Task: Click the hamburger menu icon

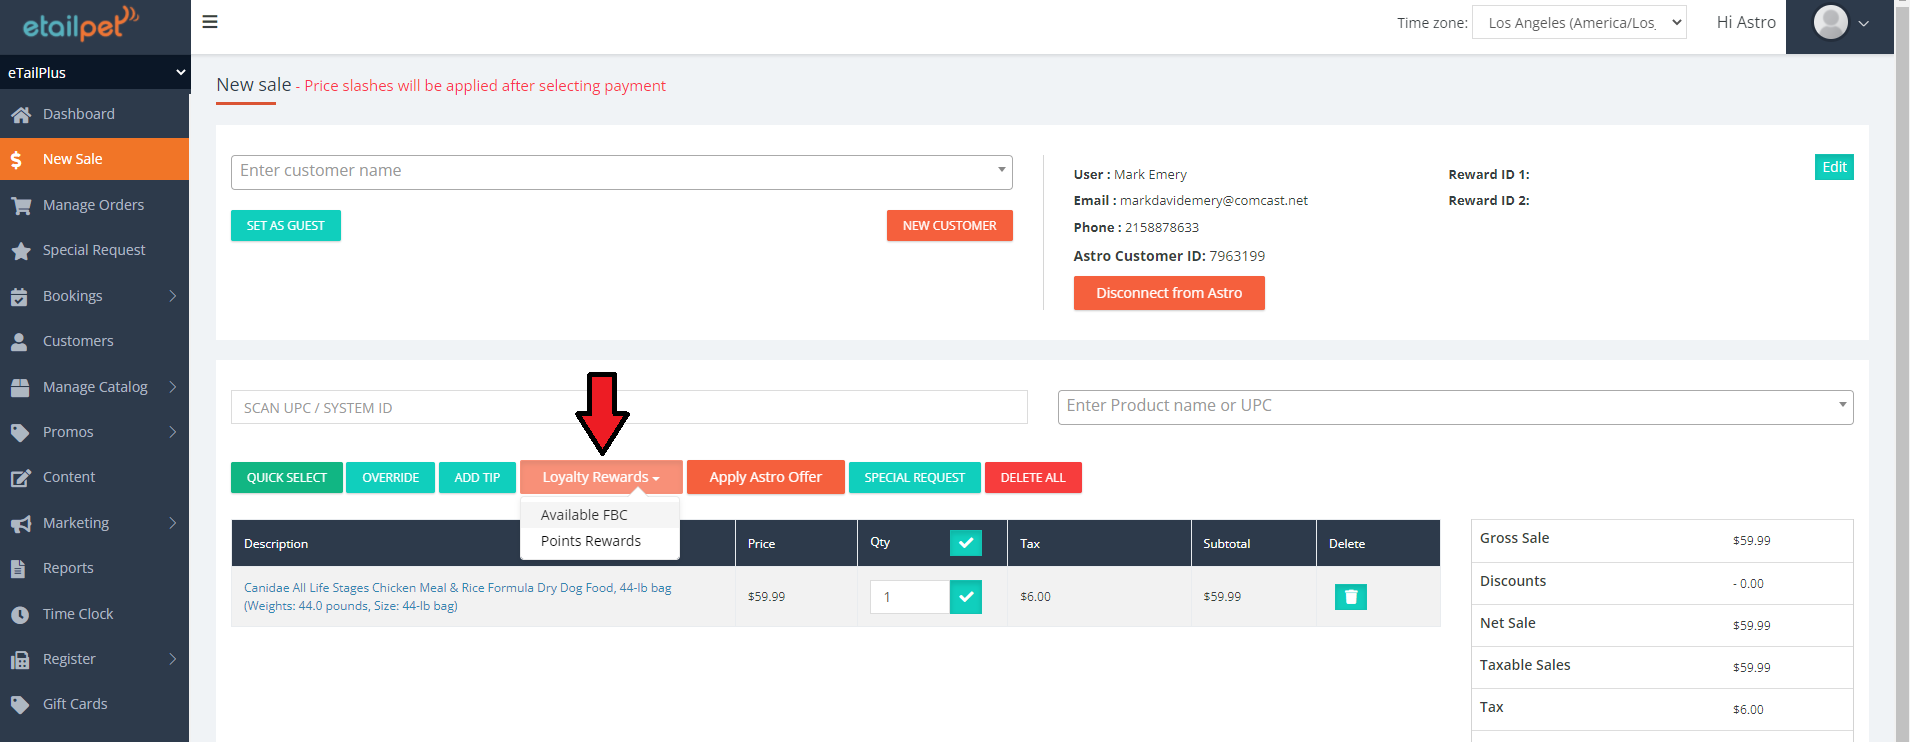Action: (210, 22)
